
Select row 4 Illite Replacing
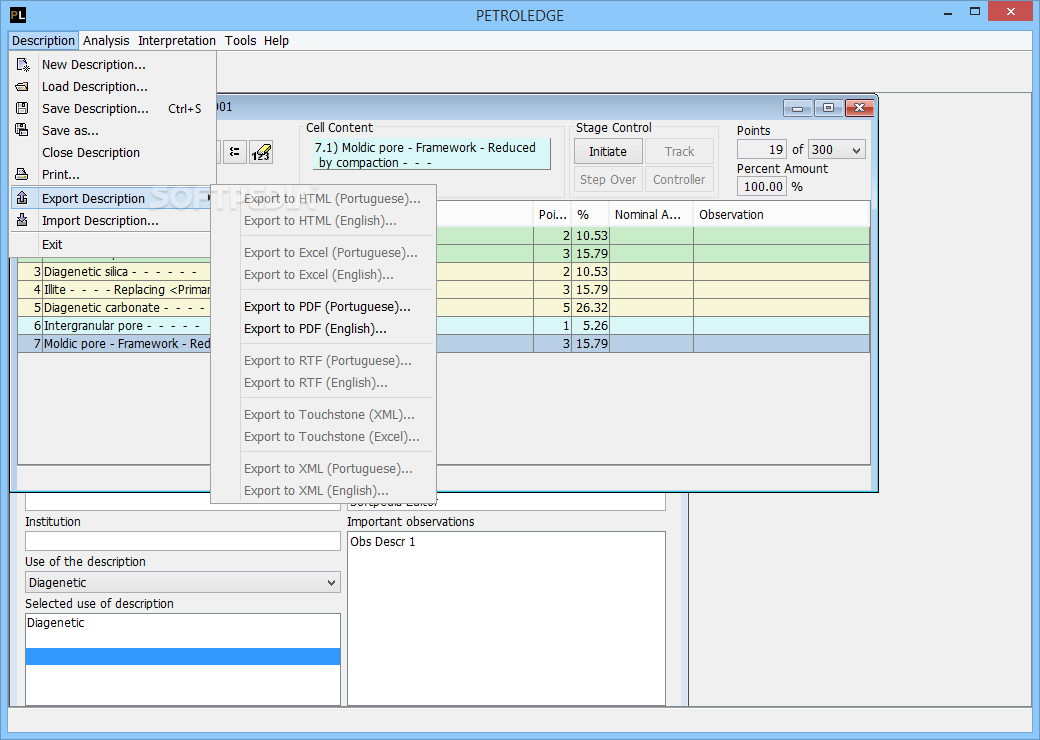point(114,290)
